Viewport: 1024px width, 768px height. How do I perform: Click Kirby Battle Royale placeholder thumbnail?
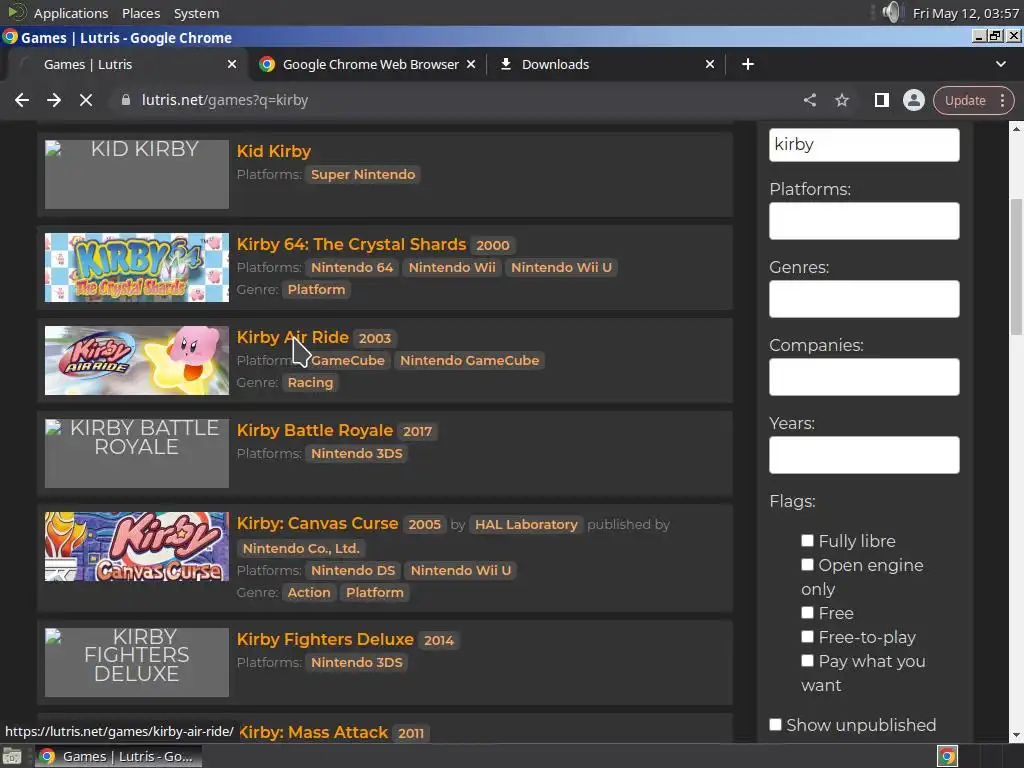click(x=136, y=453)
